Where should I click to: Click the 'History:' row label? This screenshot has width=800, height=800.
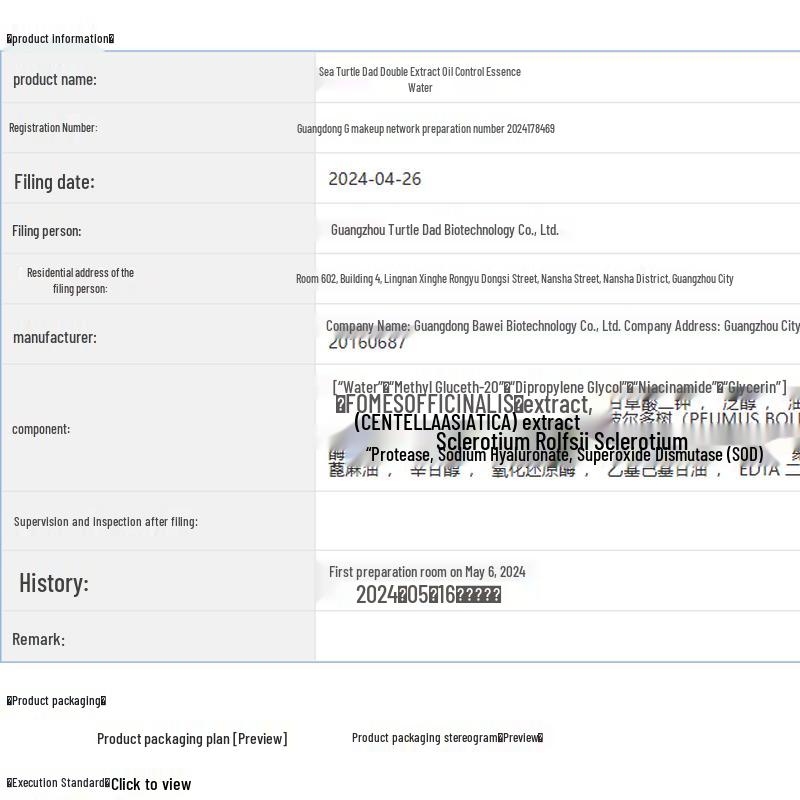[x=54, y=583]
